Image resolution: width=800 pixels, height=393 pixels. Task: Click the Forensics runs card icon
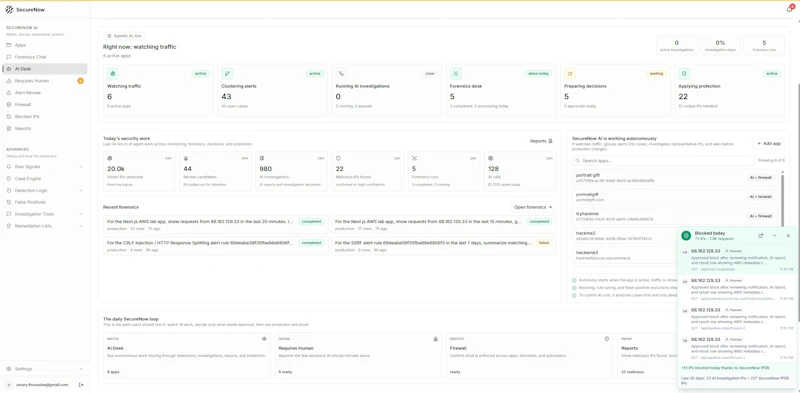(414, 158)
